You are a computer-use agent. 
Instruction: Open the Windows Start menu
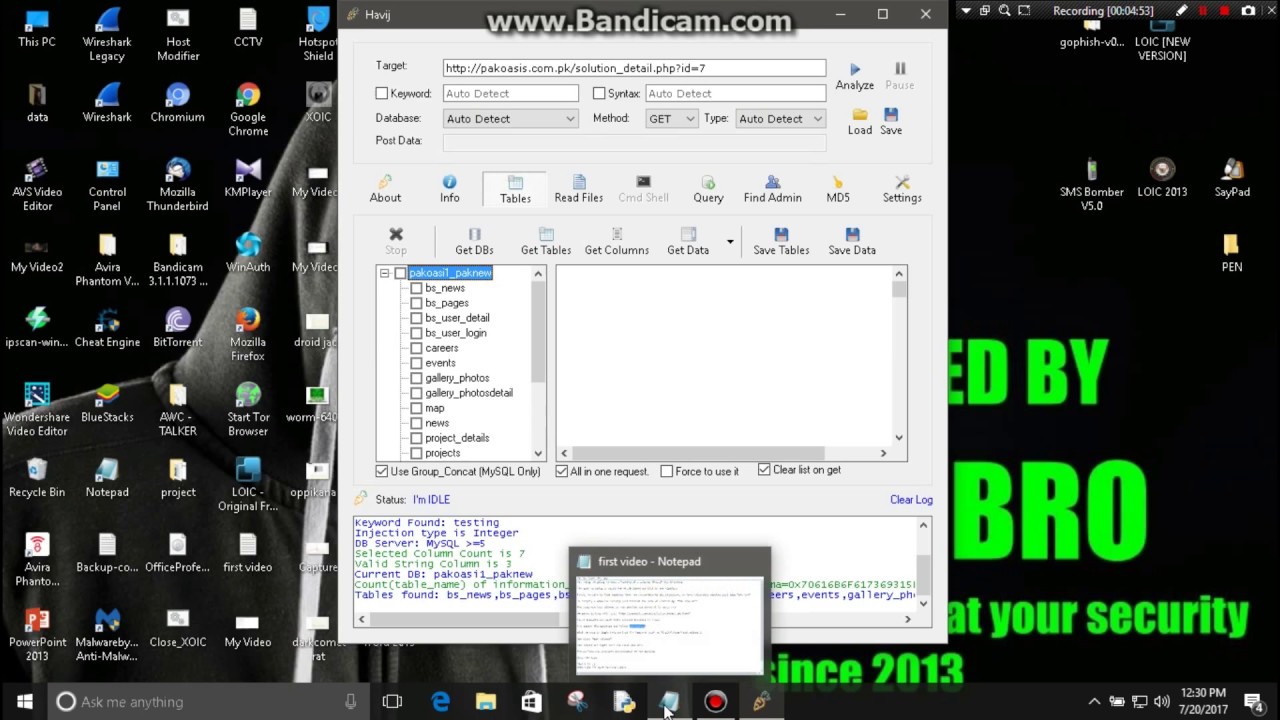(x=24, y=701)
